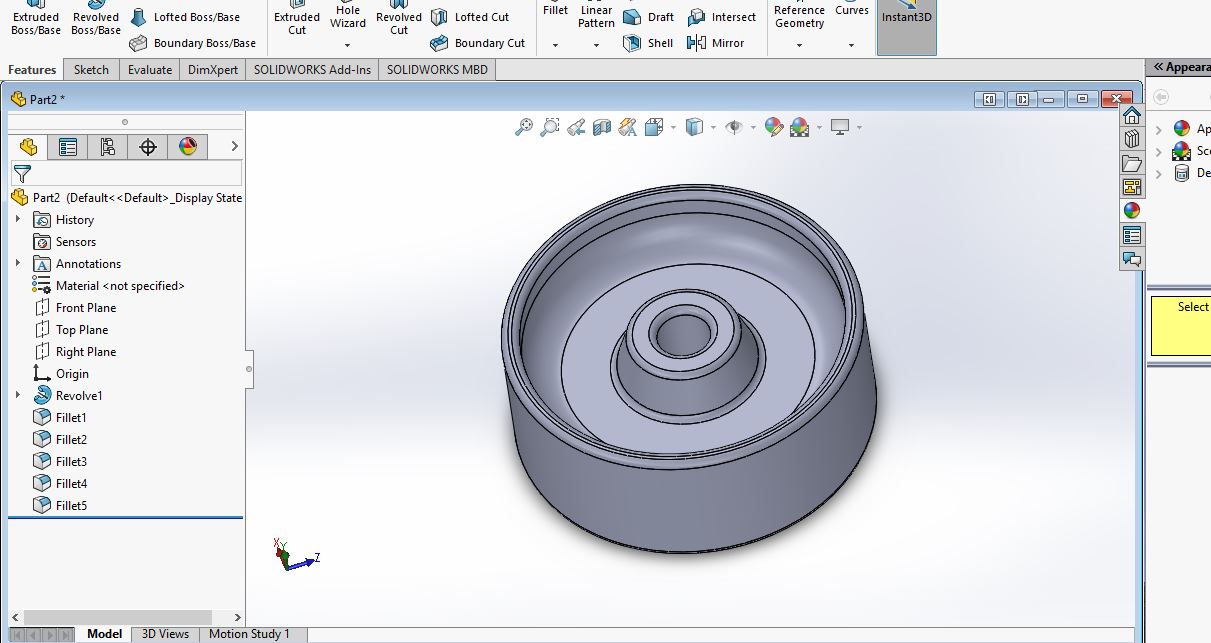The height and width of the screenshot is (643, 1211).
Task: Expand the View Settings dropdown arrow
Action: [859, 128]
